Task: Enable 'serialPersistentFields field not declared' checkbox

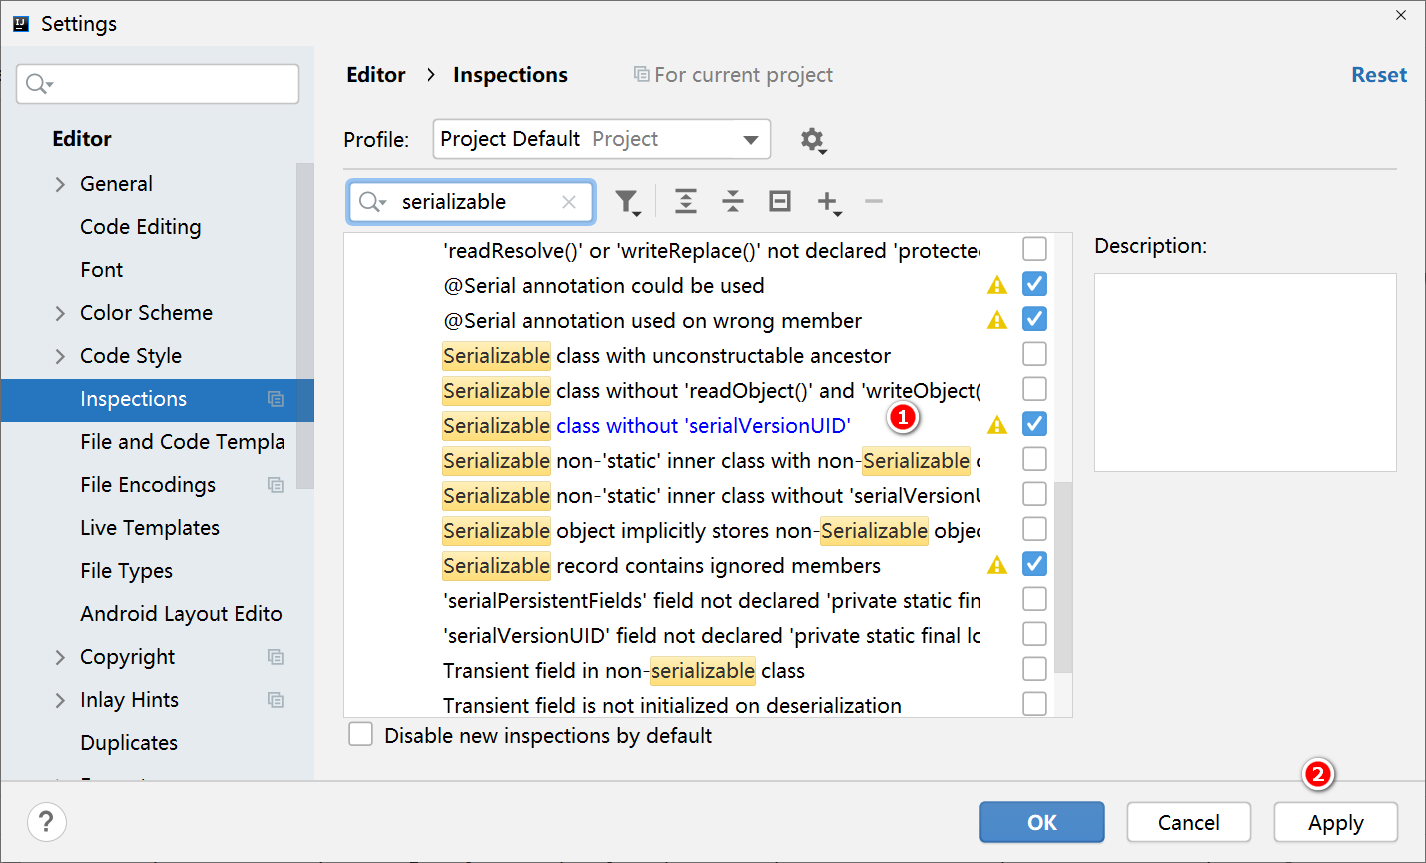Action: pos(1035,599)
